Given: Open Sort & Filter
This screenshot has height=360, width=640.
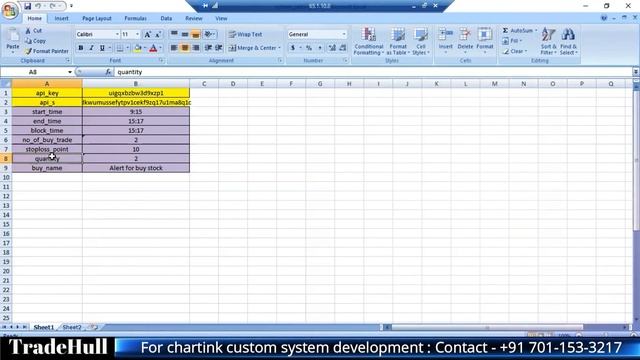Looking at the screenshot, I should coord(548,41).
